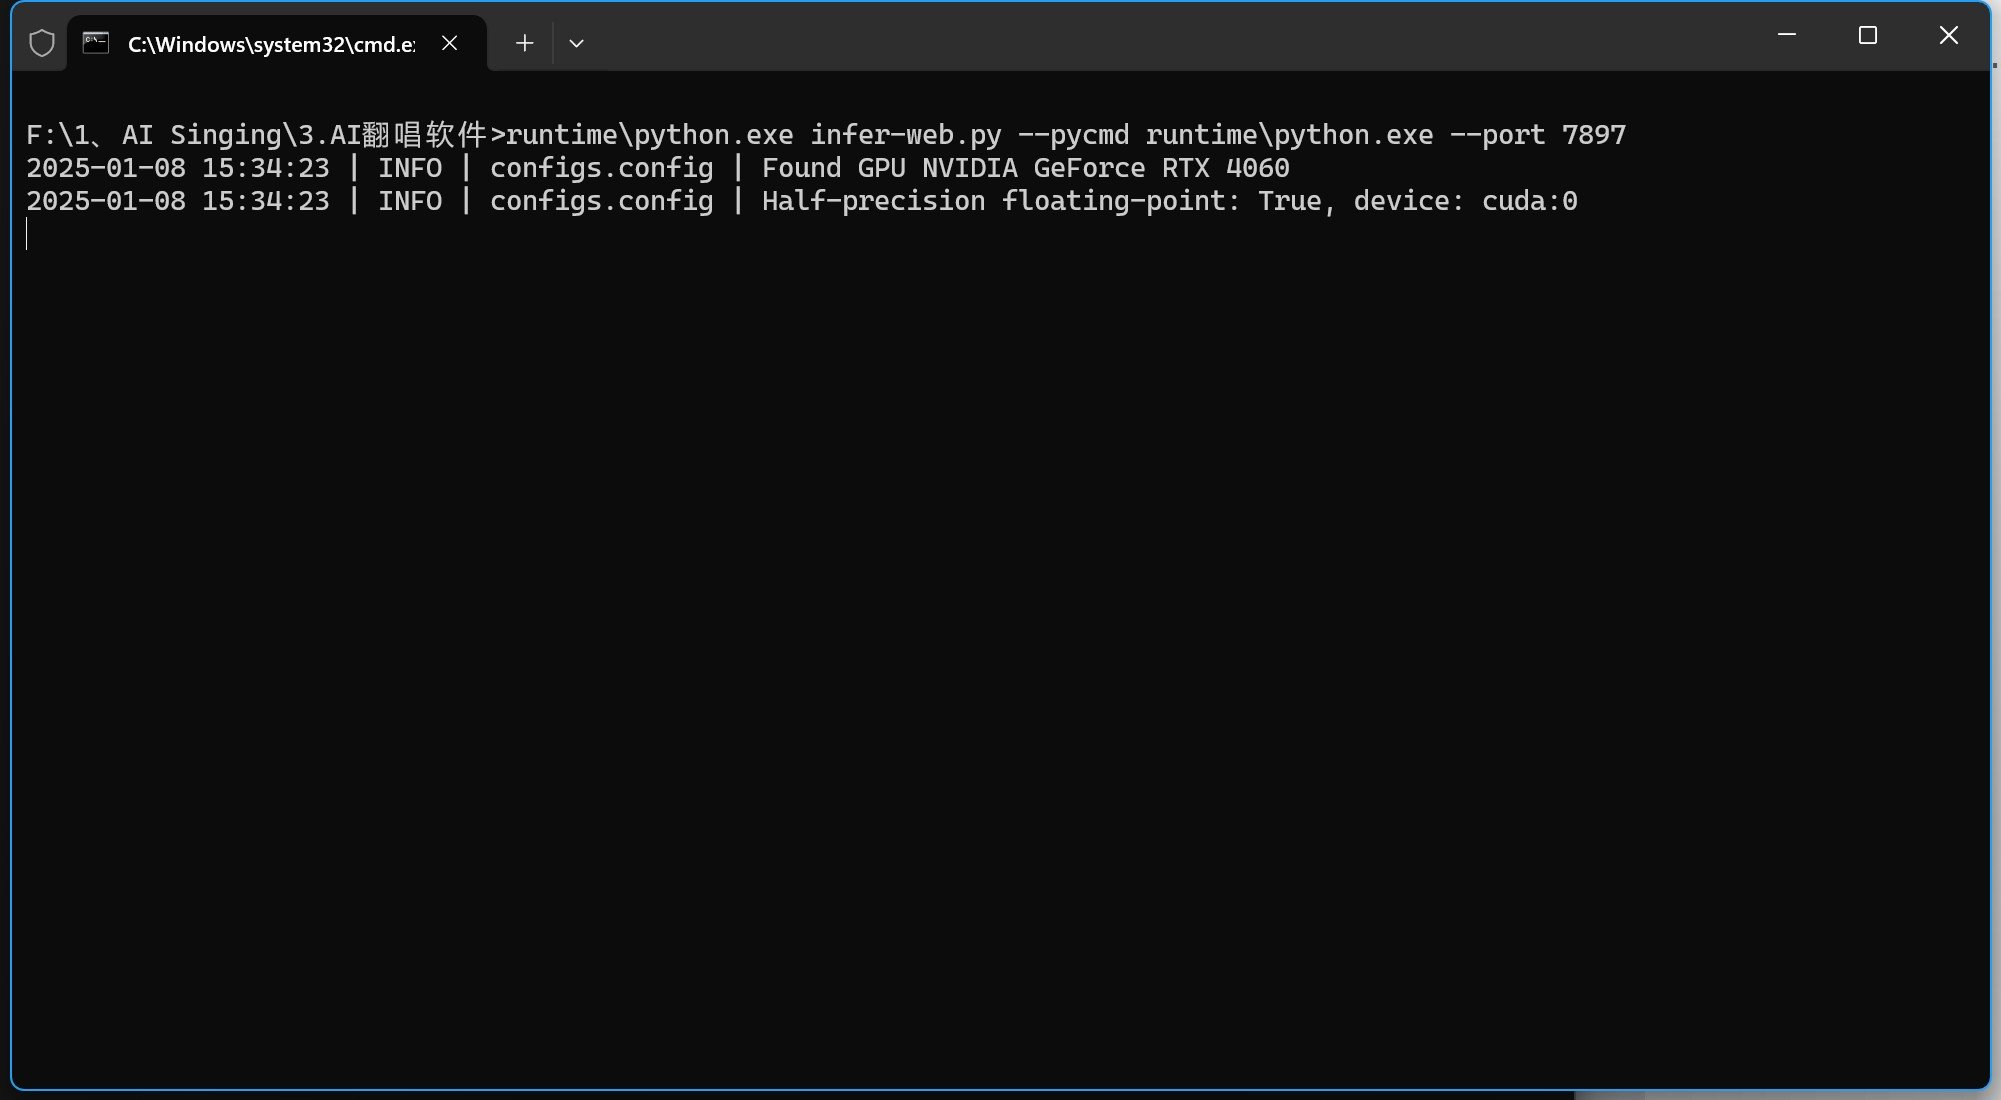2001x1100 pixels.
Task: Click the first log line's timestamp
Action: pyautogui.click(x=177, y=168)
